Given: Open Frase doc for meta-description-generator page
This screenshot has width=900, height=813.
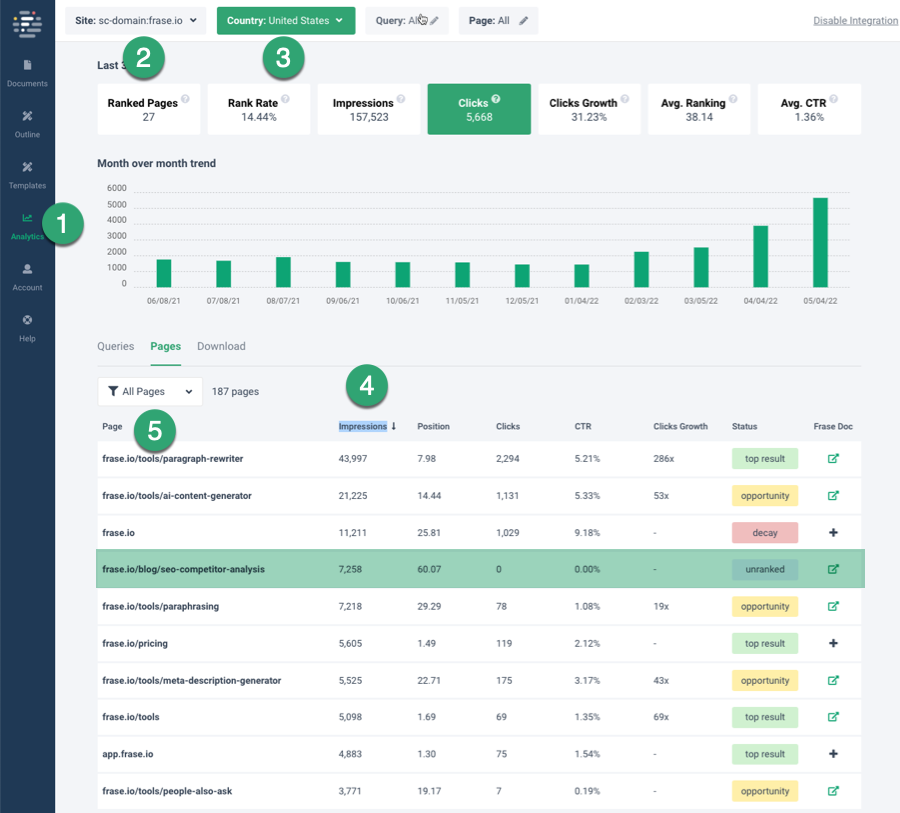Looking at the screenshot, I should pyautogui.click(x=833, y=680).
